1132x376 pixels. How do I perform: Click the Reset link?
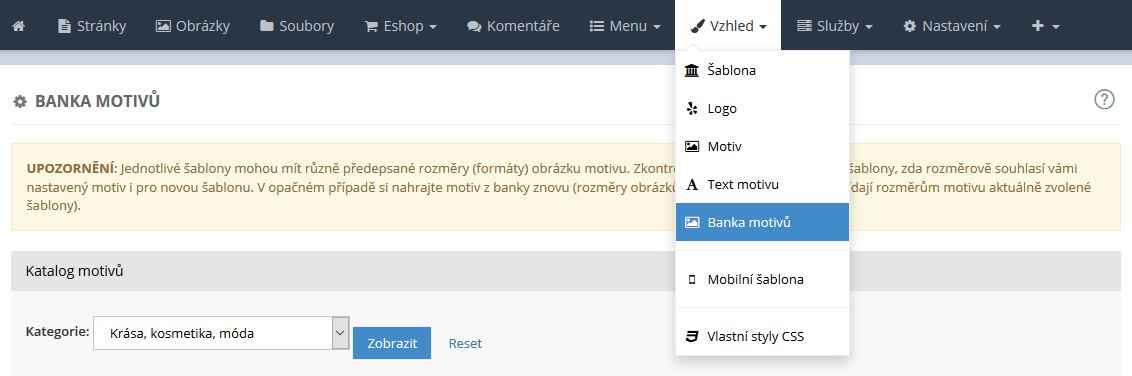[466, 344]
